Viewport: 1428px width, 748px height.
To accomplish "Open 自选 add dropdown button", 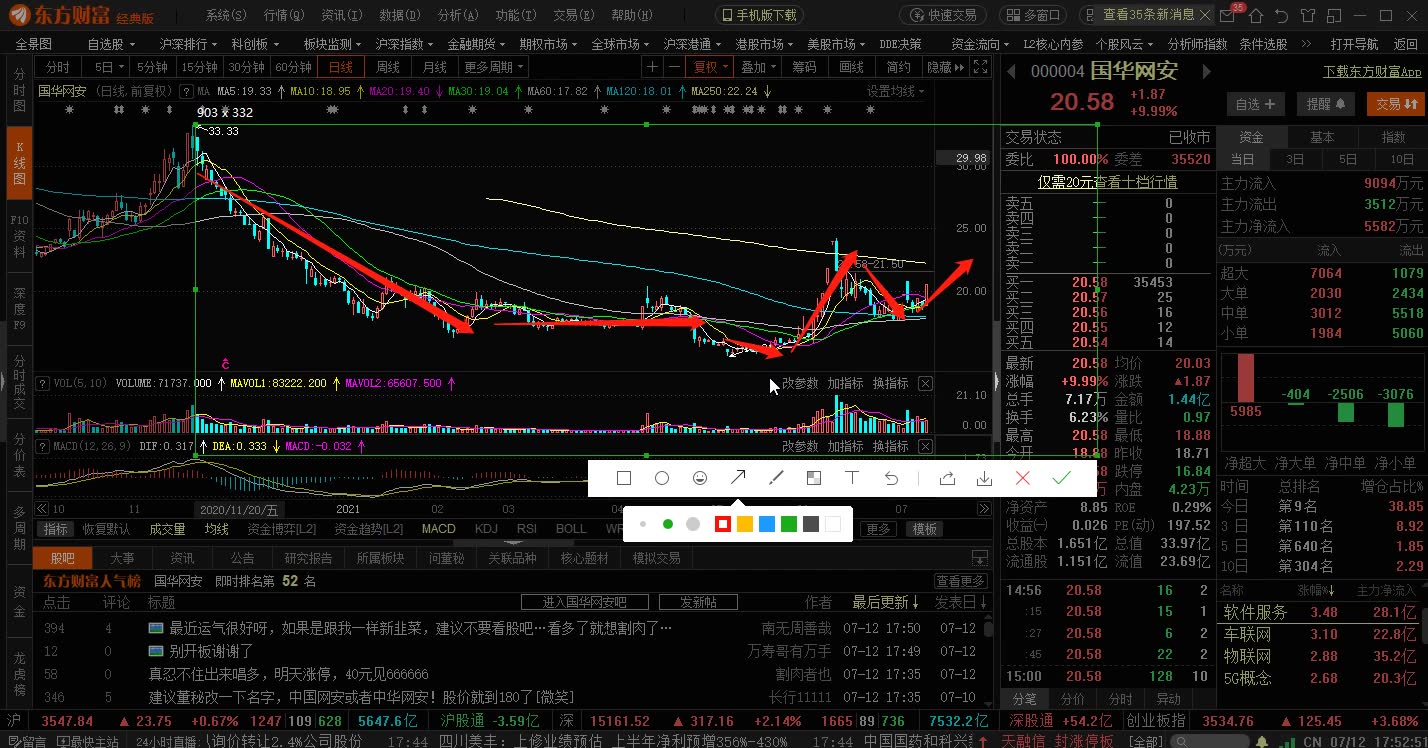I will 1255,103.
